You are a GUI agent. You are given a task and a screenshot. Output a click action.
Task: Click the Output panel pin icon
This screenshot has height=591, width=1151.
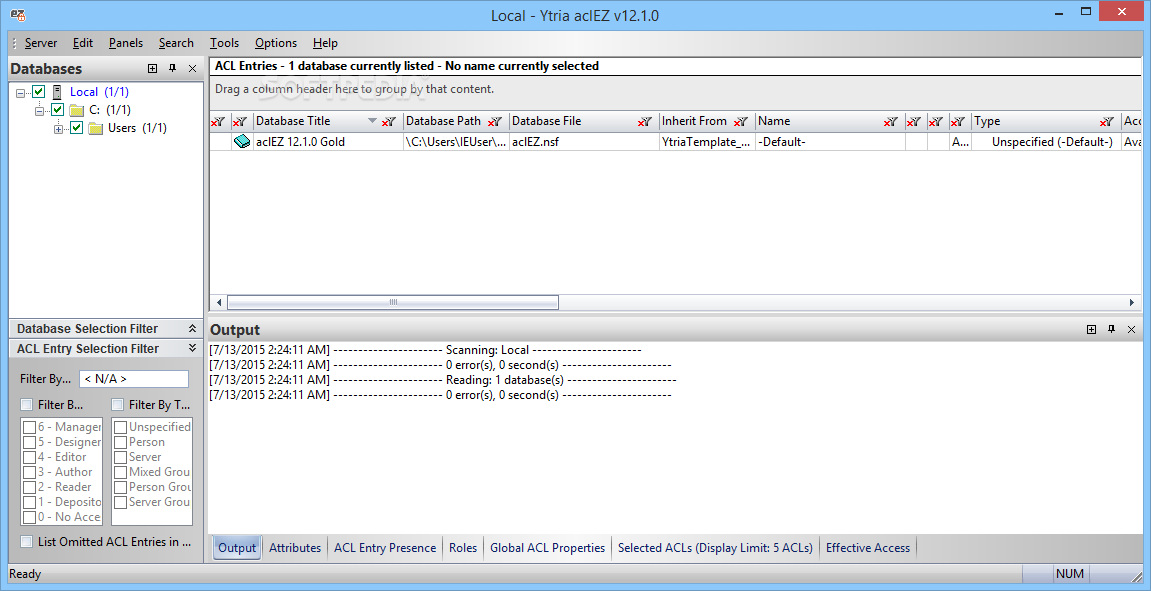1111,330
